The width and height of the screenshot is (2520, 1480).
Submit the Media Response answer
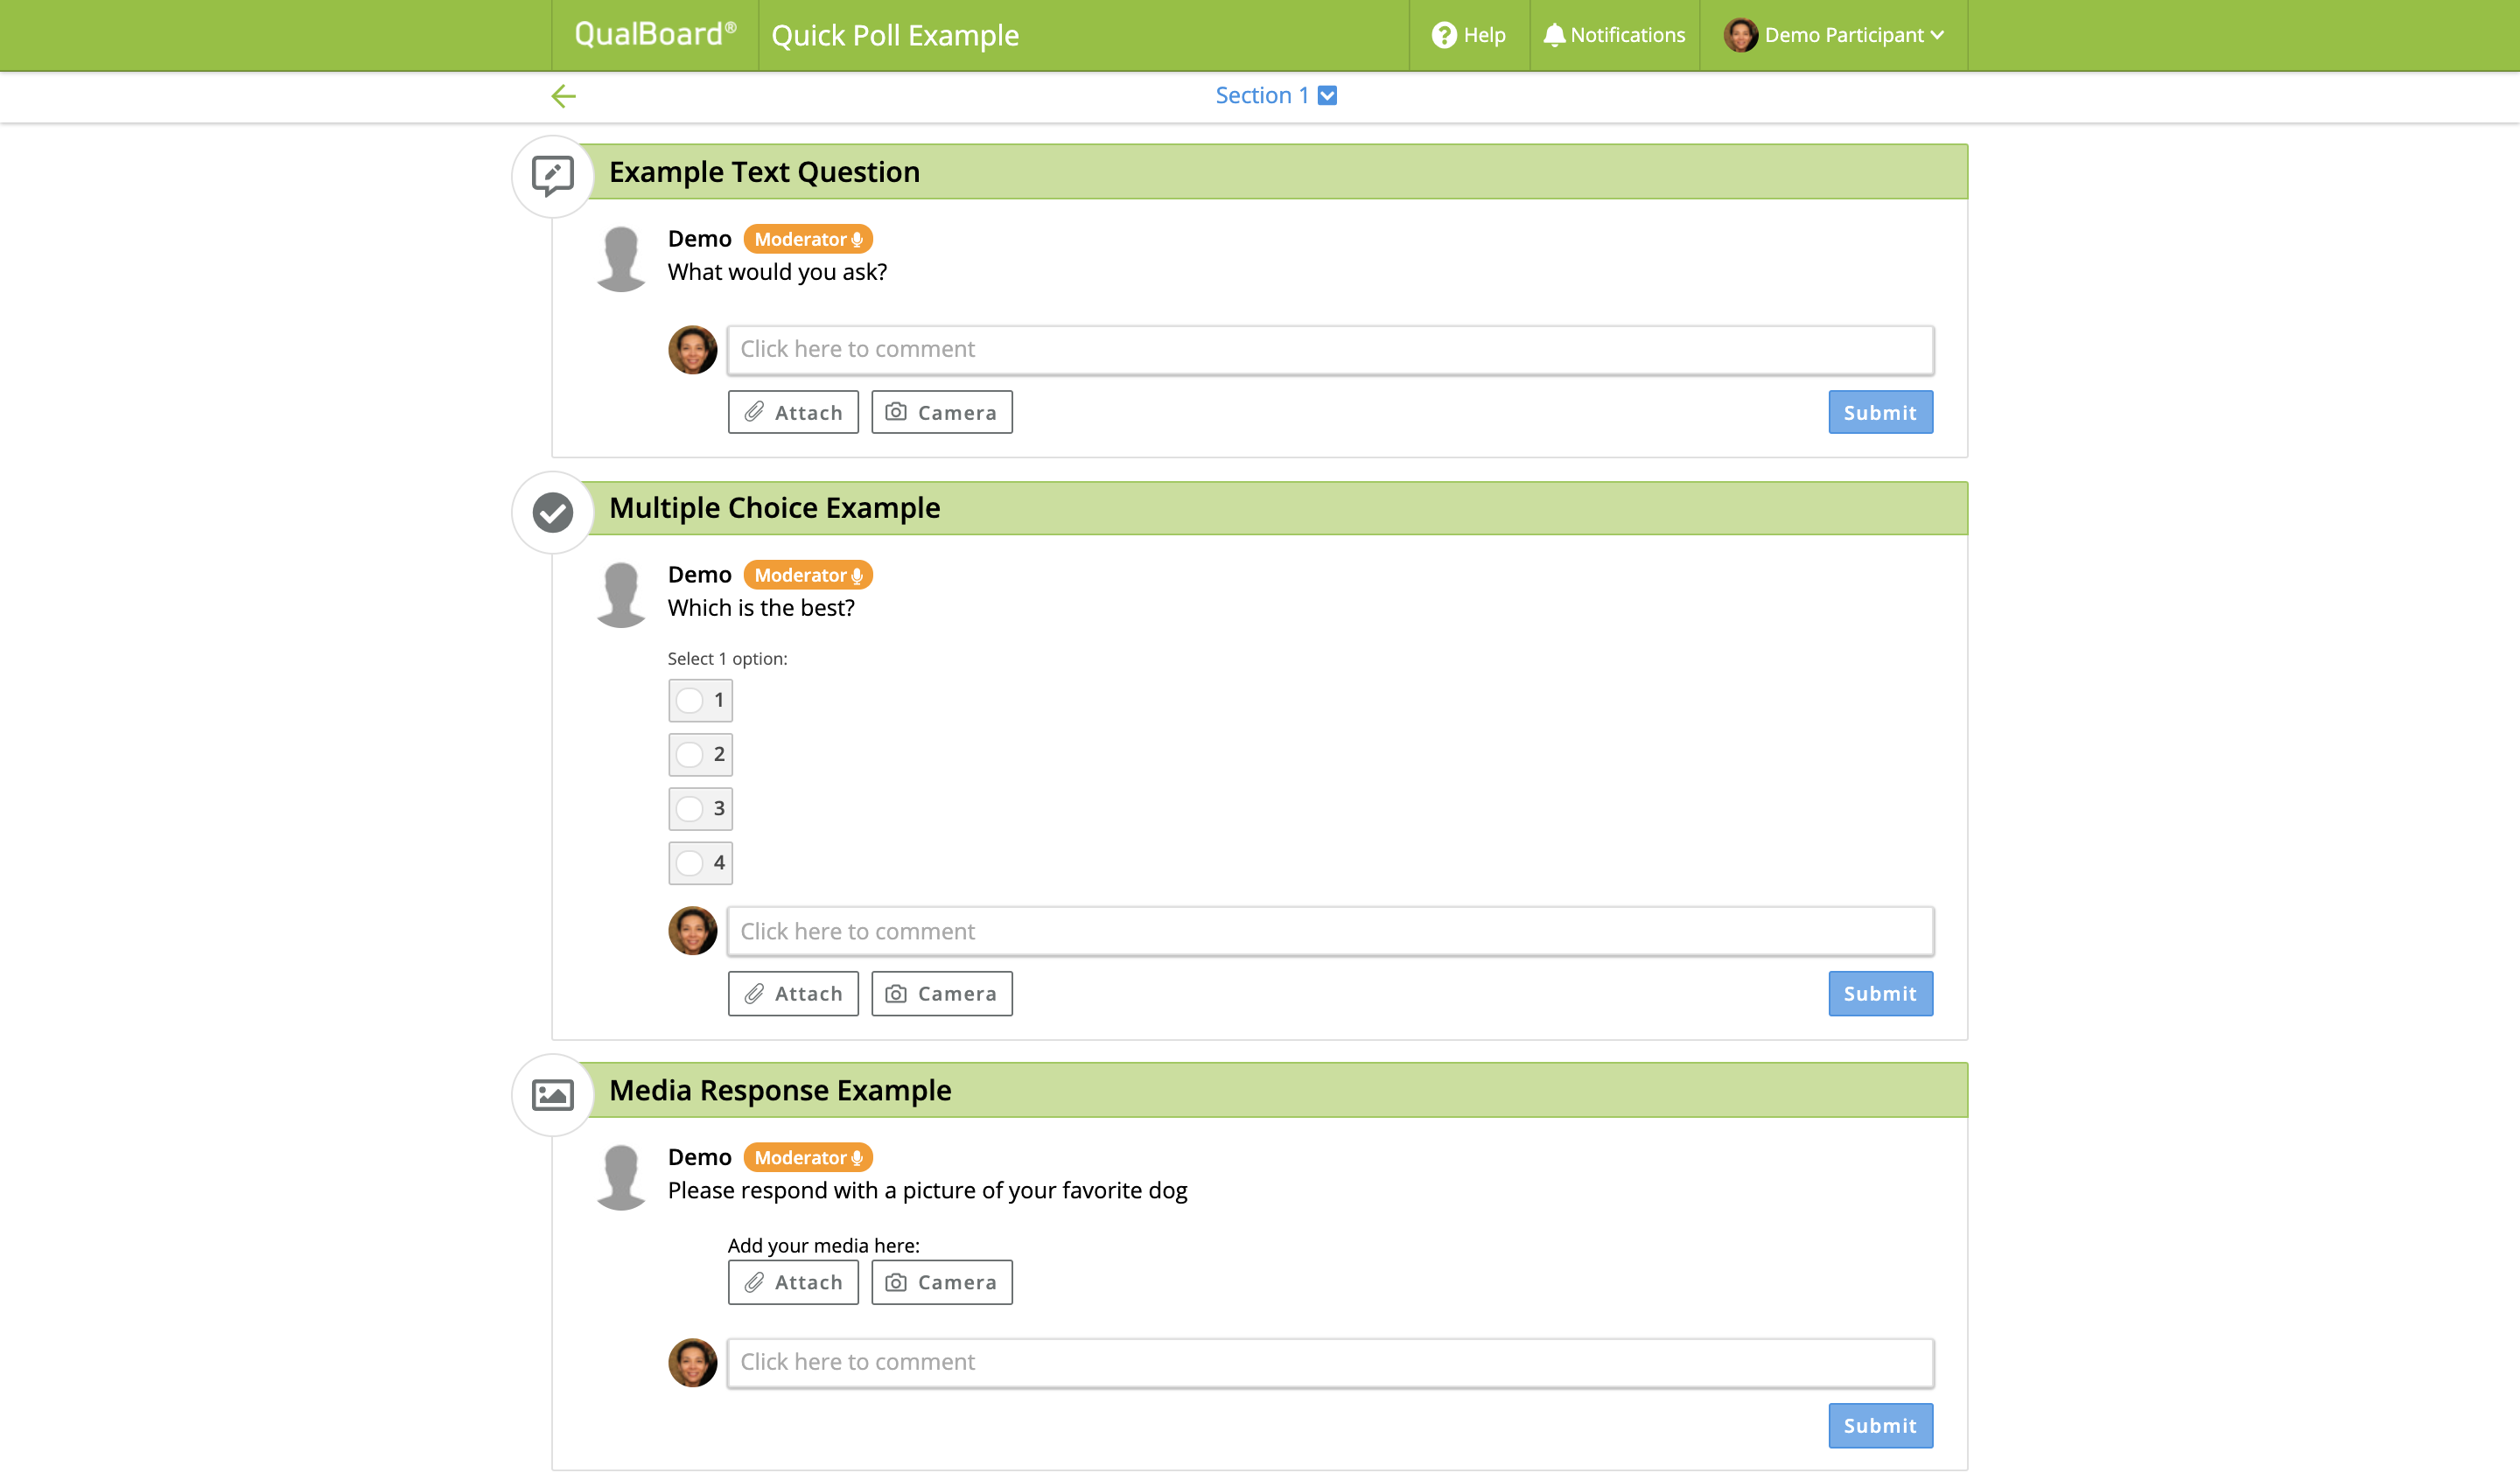[1880, 1425]
